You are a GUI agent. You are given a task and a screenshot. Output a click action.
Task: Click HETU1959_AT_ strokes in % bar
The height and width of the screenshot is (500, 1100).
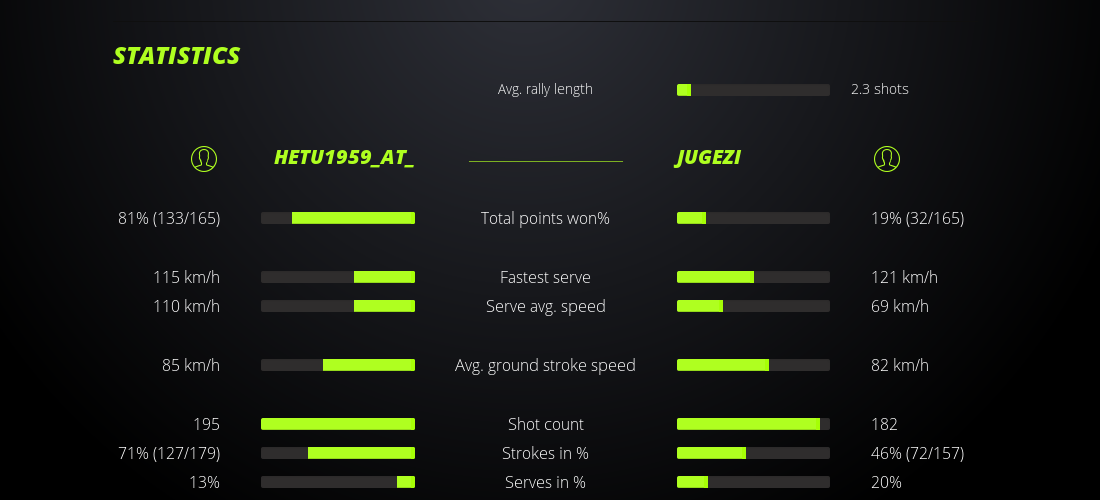338,453
